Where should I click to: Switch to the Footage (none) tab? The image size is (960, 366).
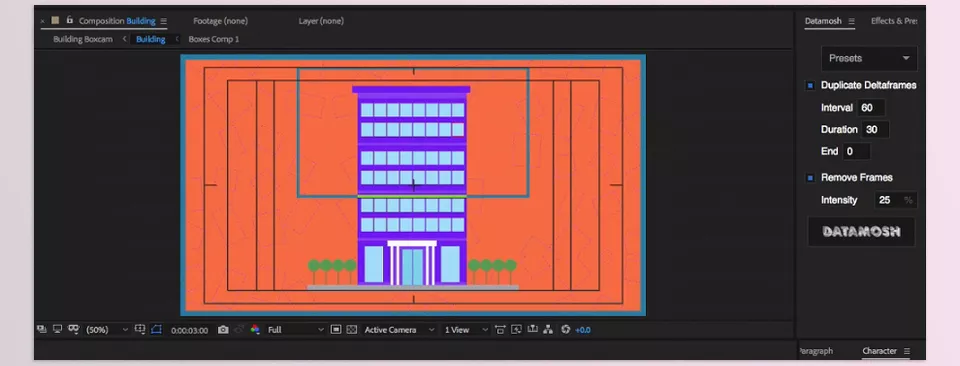click(220, 21)
